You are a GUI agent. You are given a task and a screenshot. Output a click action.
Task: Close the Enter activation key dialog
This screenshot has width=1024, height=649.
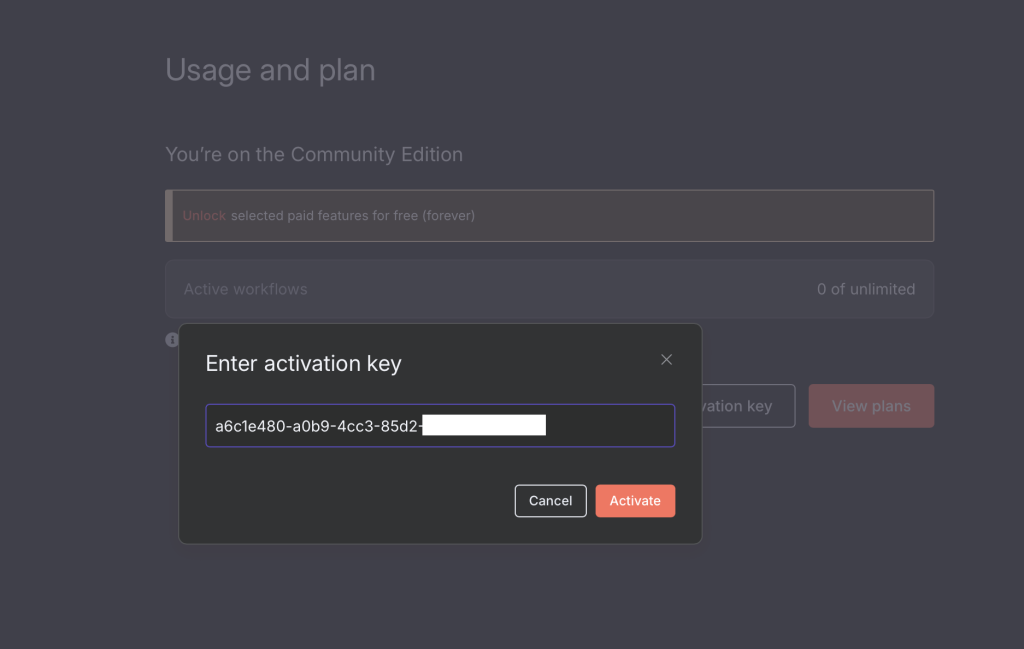pyautogui.click(x=666, y=360)
